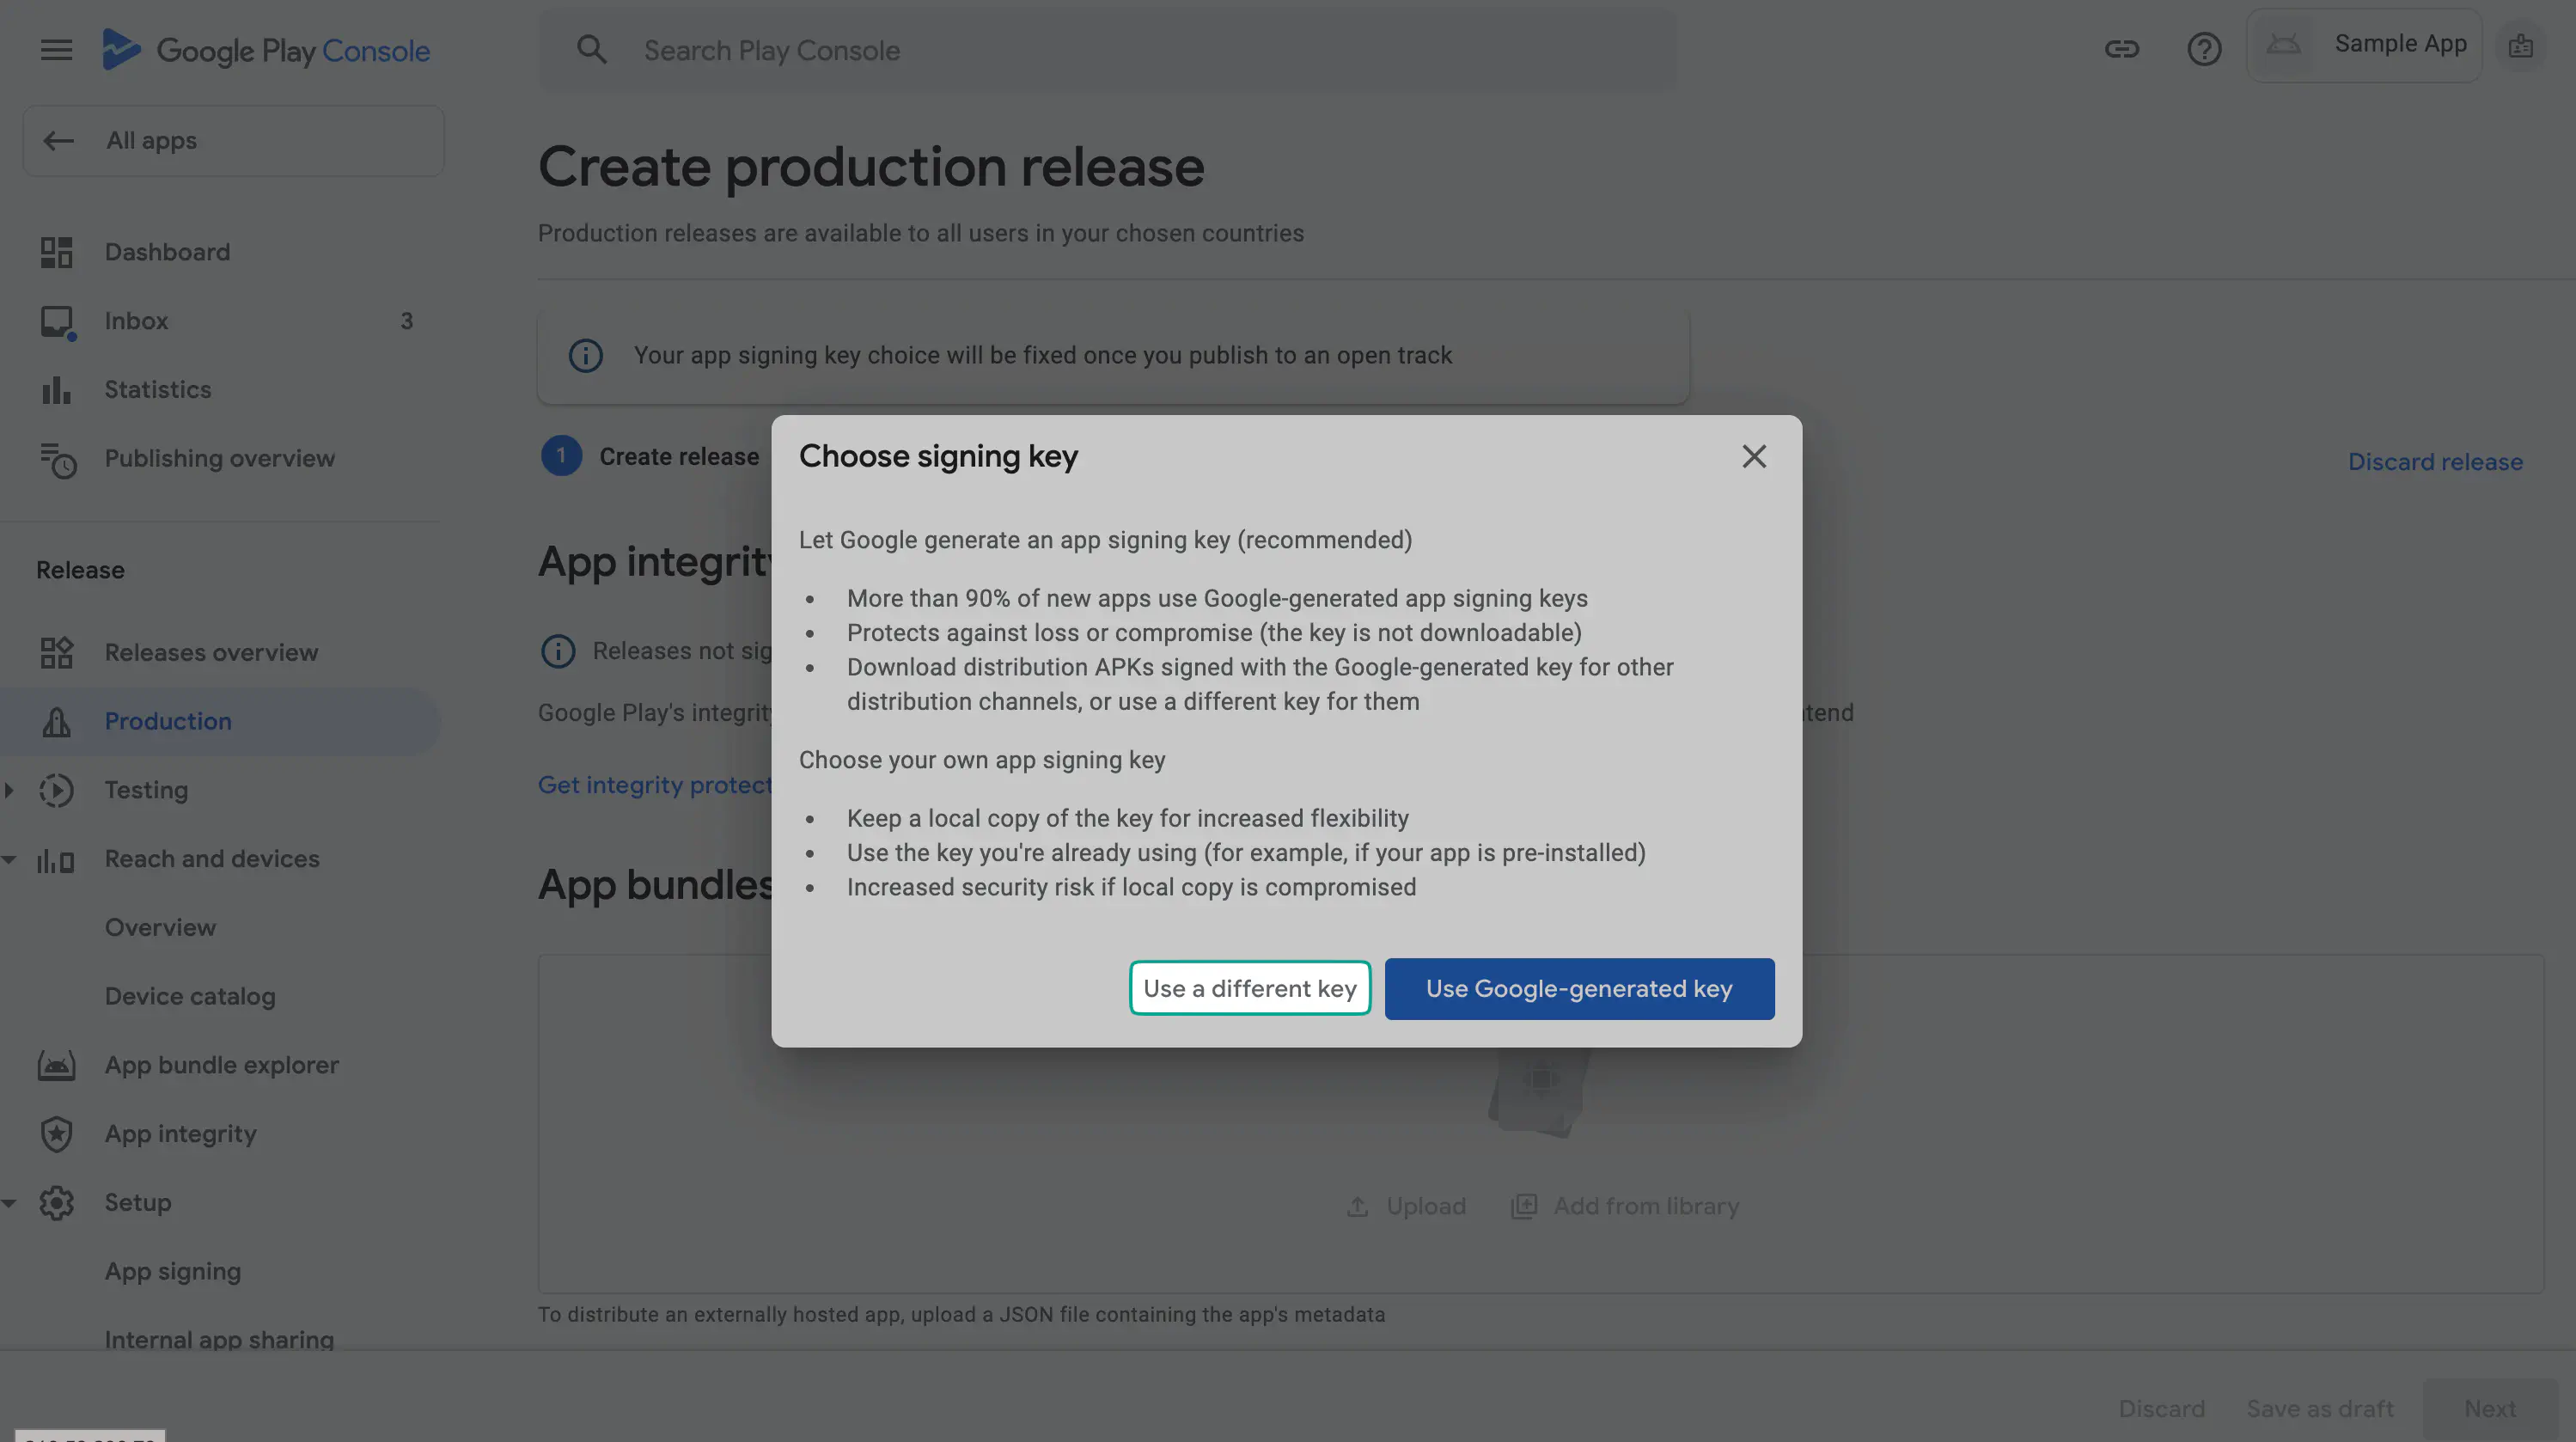2576x1442 pixels.
Task: Open Device catalog sidebar item
Action: point(190,997)
